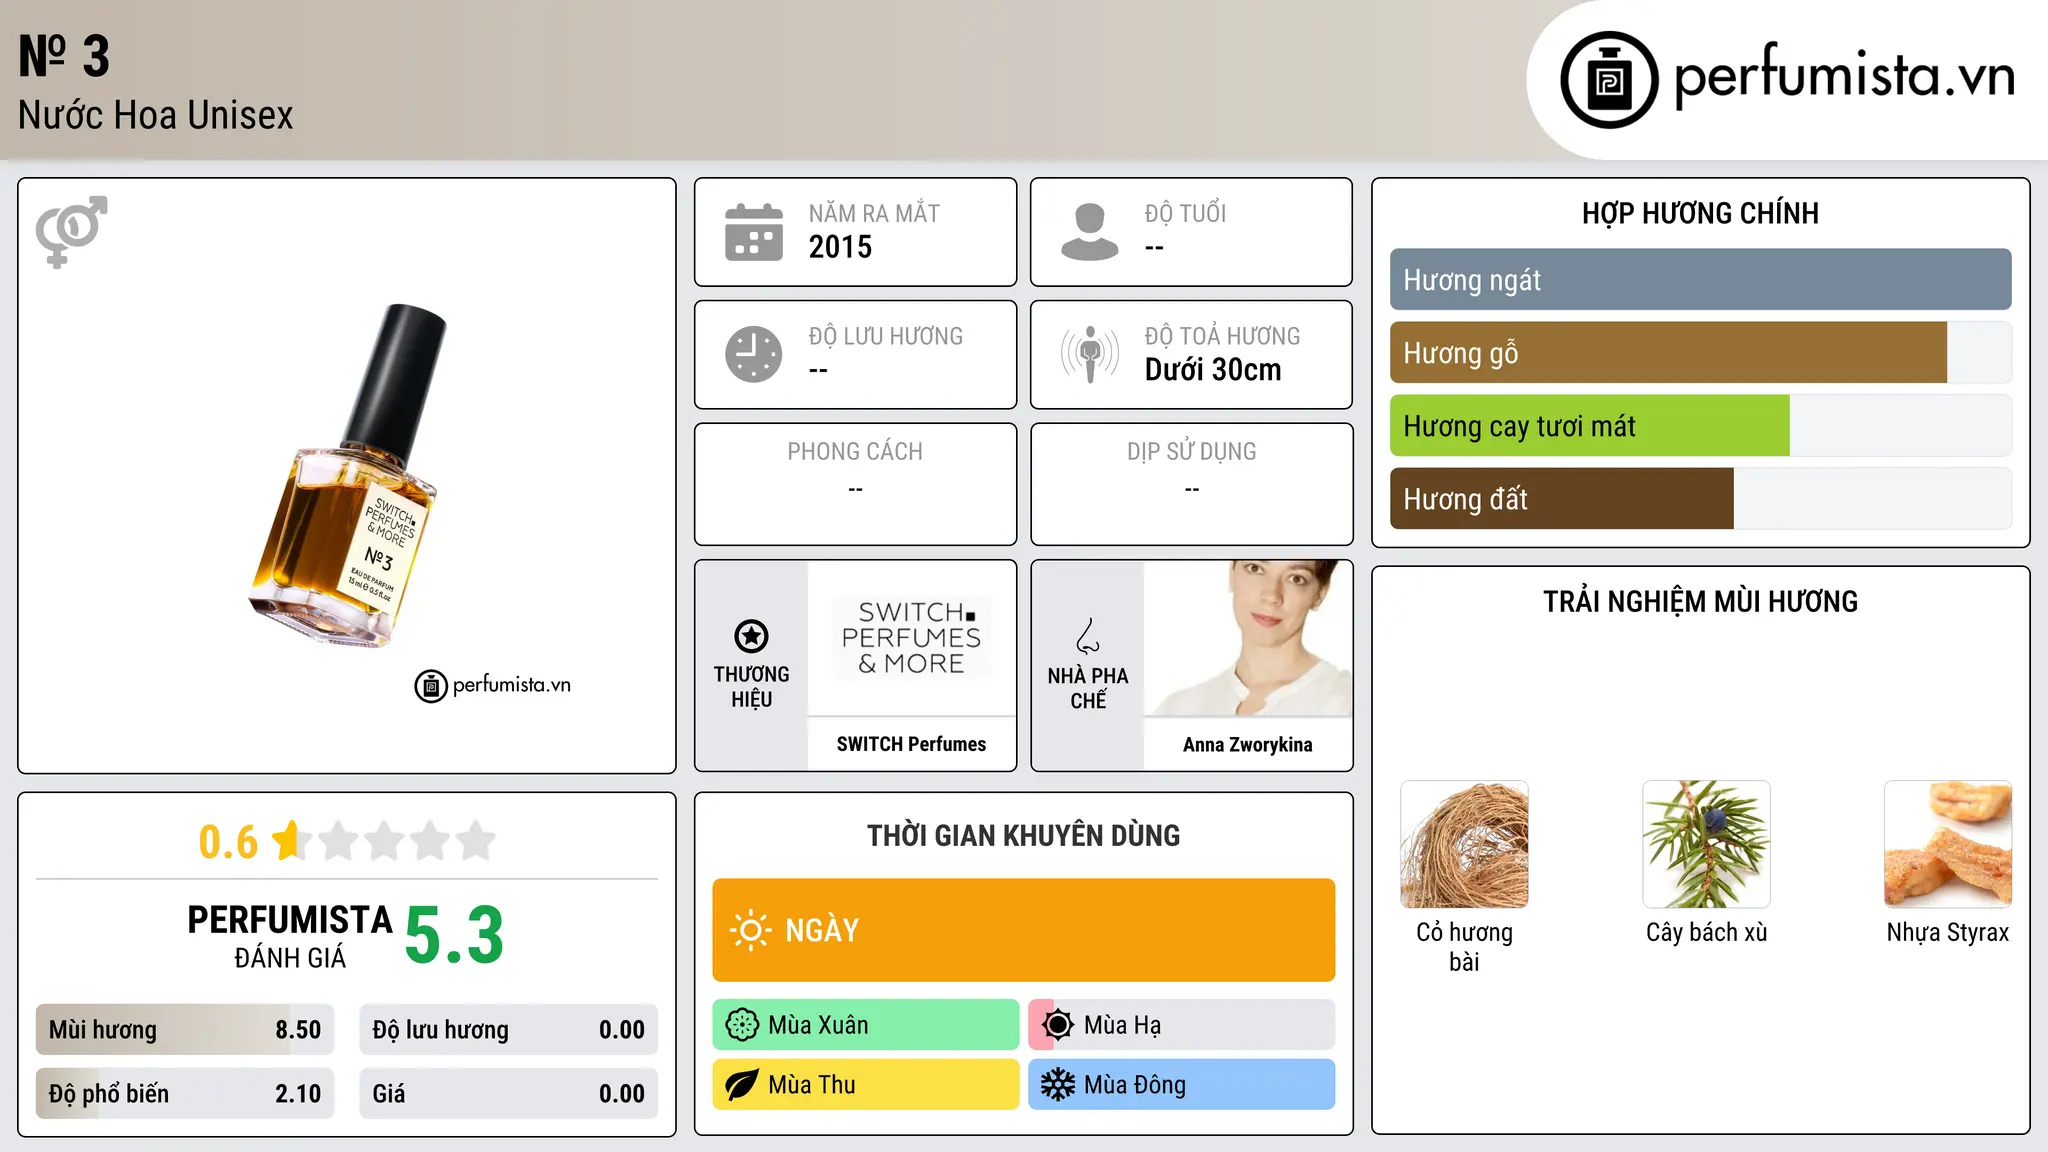Click the NĂM RA MẮT label
2048x1152 pixels.
(x=874, y=213)
